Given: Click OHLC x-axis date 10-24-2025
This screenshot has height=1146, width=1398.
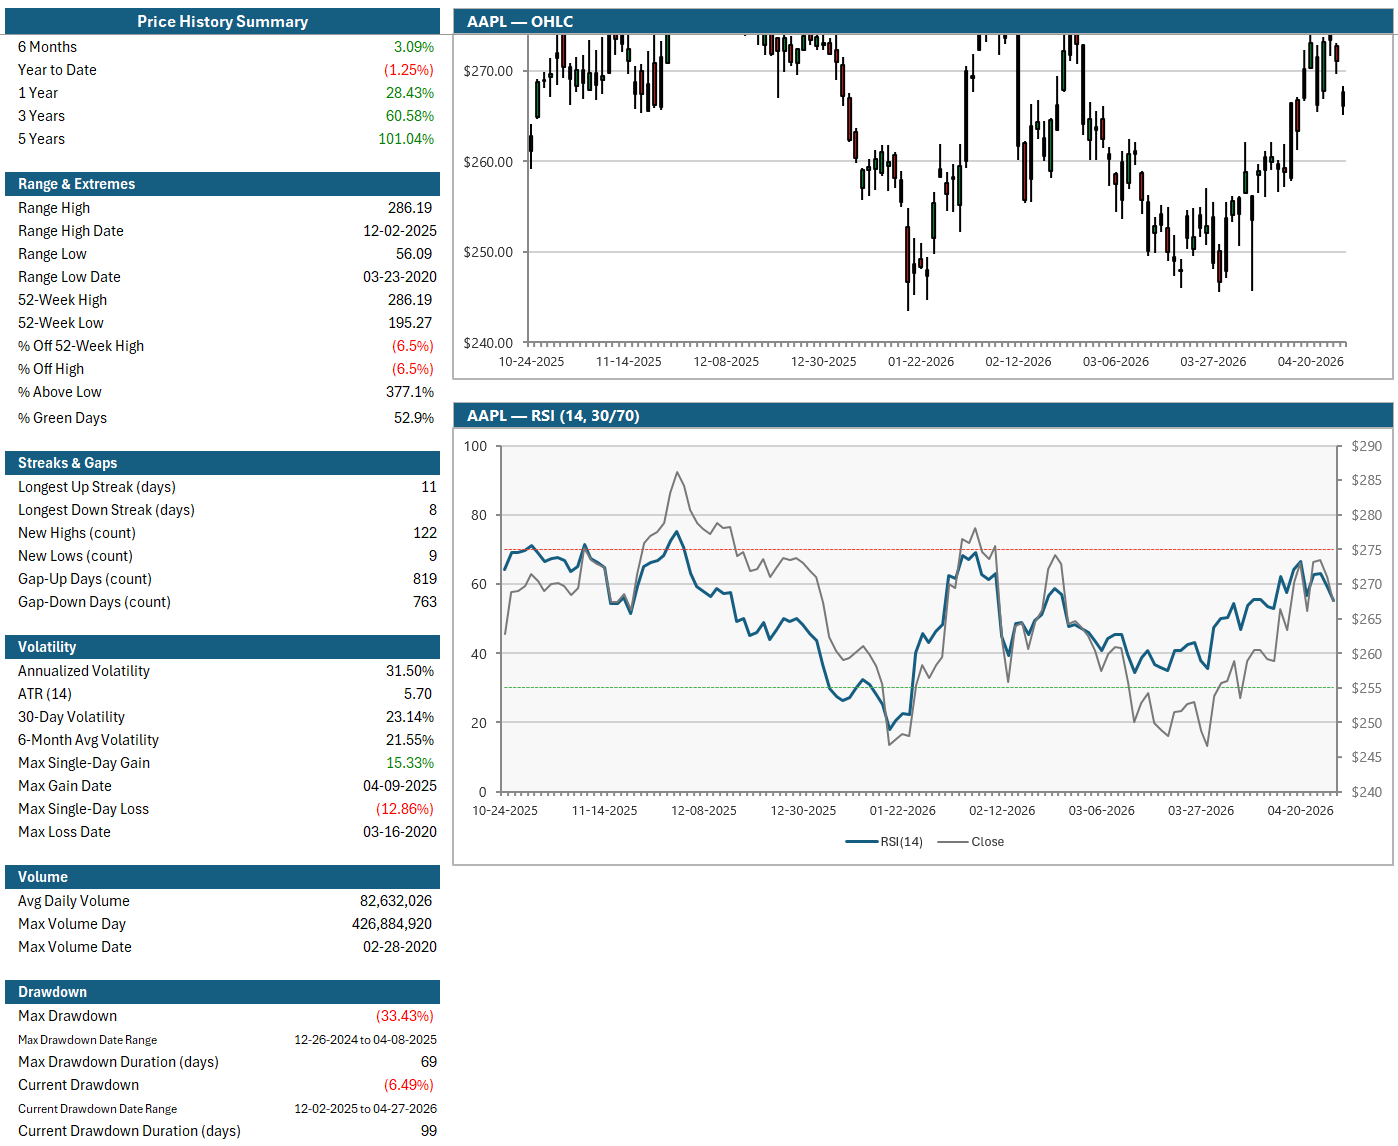Looking at the screenshot, I should click(x=531, y=362).
